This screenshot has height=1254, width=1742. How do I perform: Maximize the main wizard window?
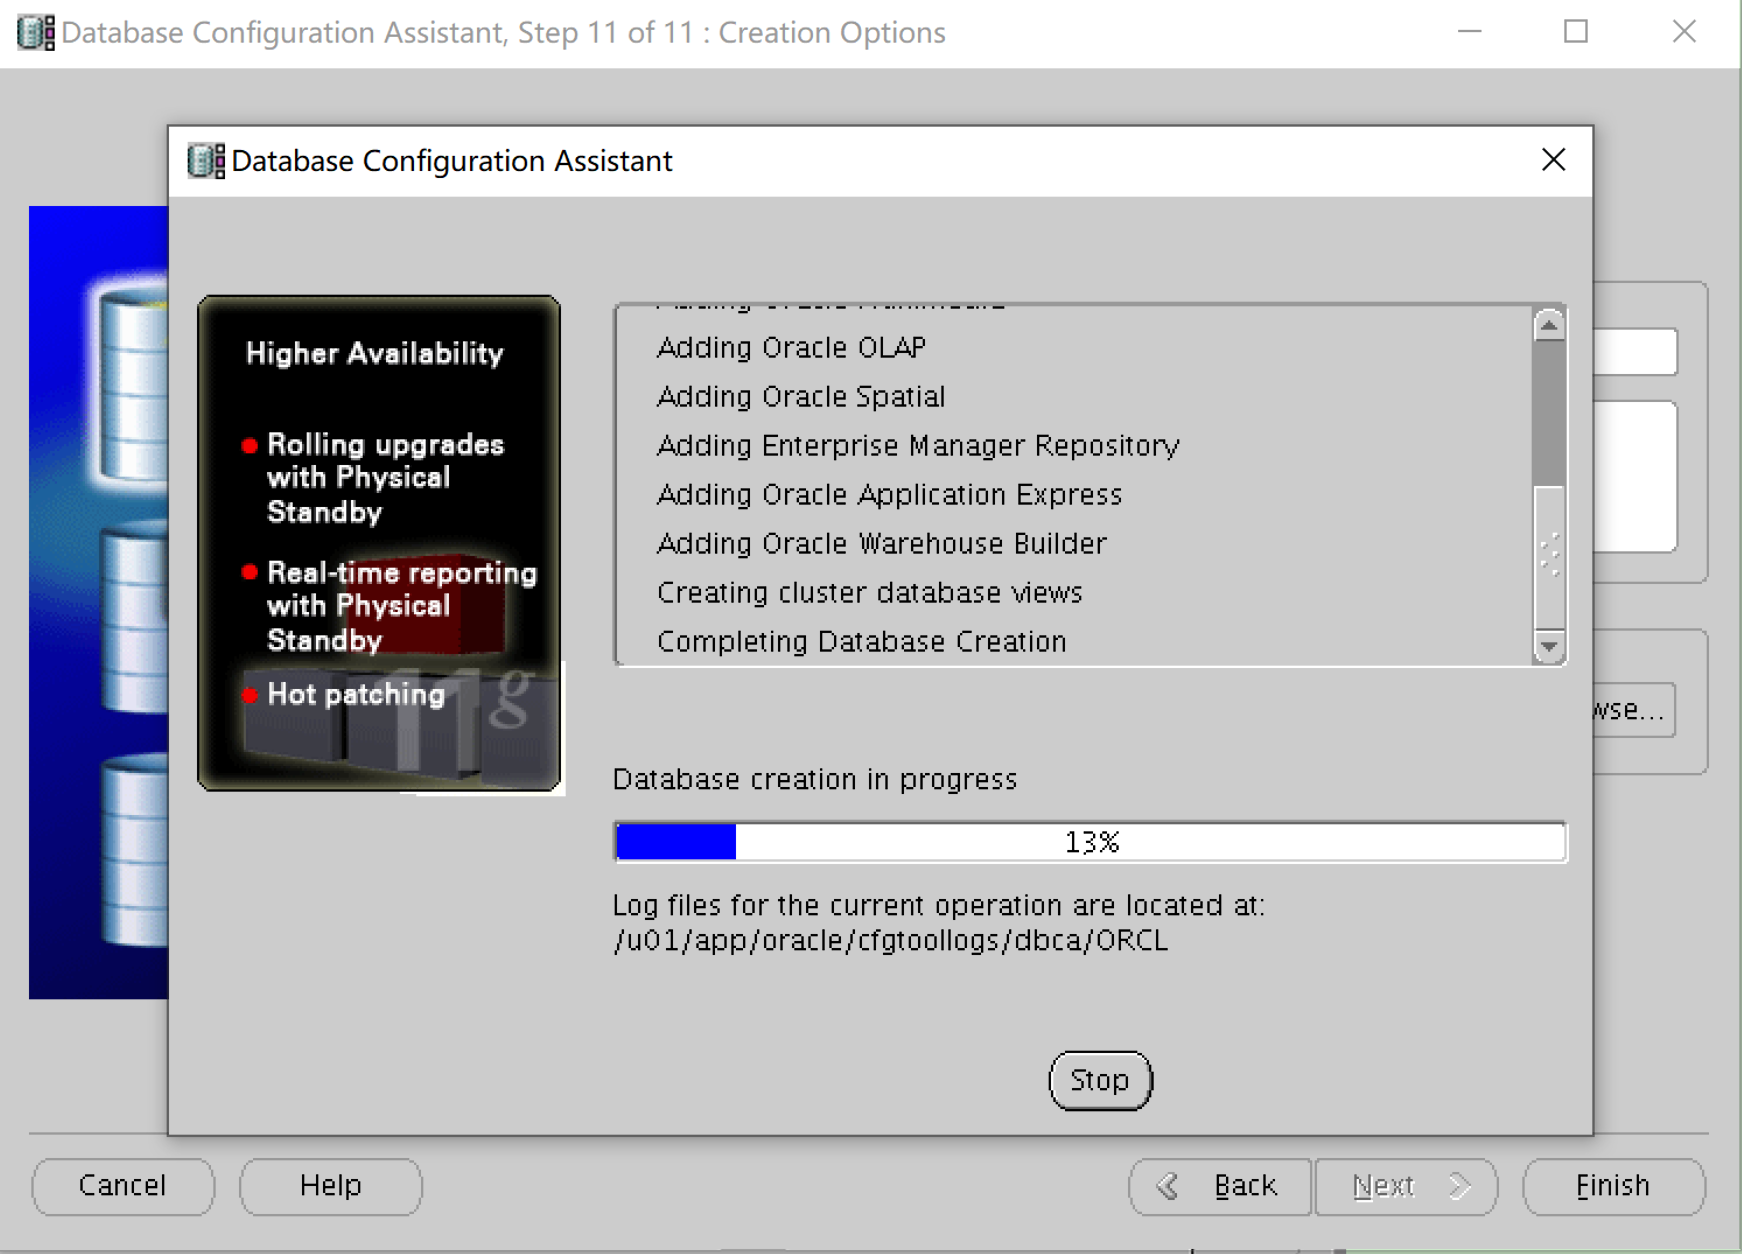tap(1576, 32)
